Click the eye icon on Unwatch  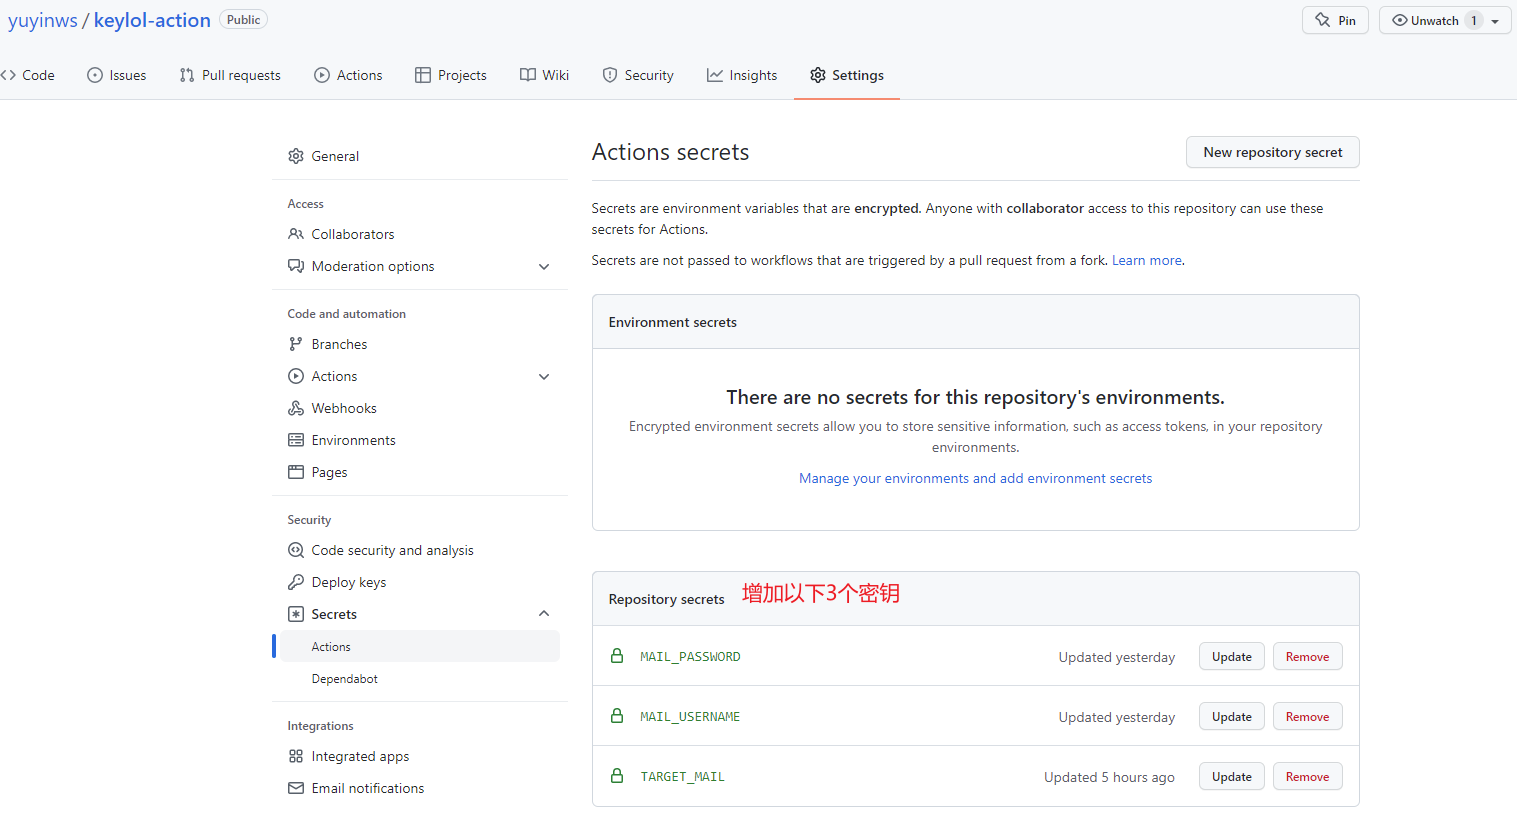[1400, 20]
